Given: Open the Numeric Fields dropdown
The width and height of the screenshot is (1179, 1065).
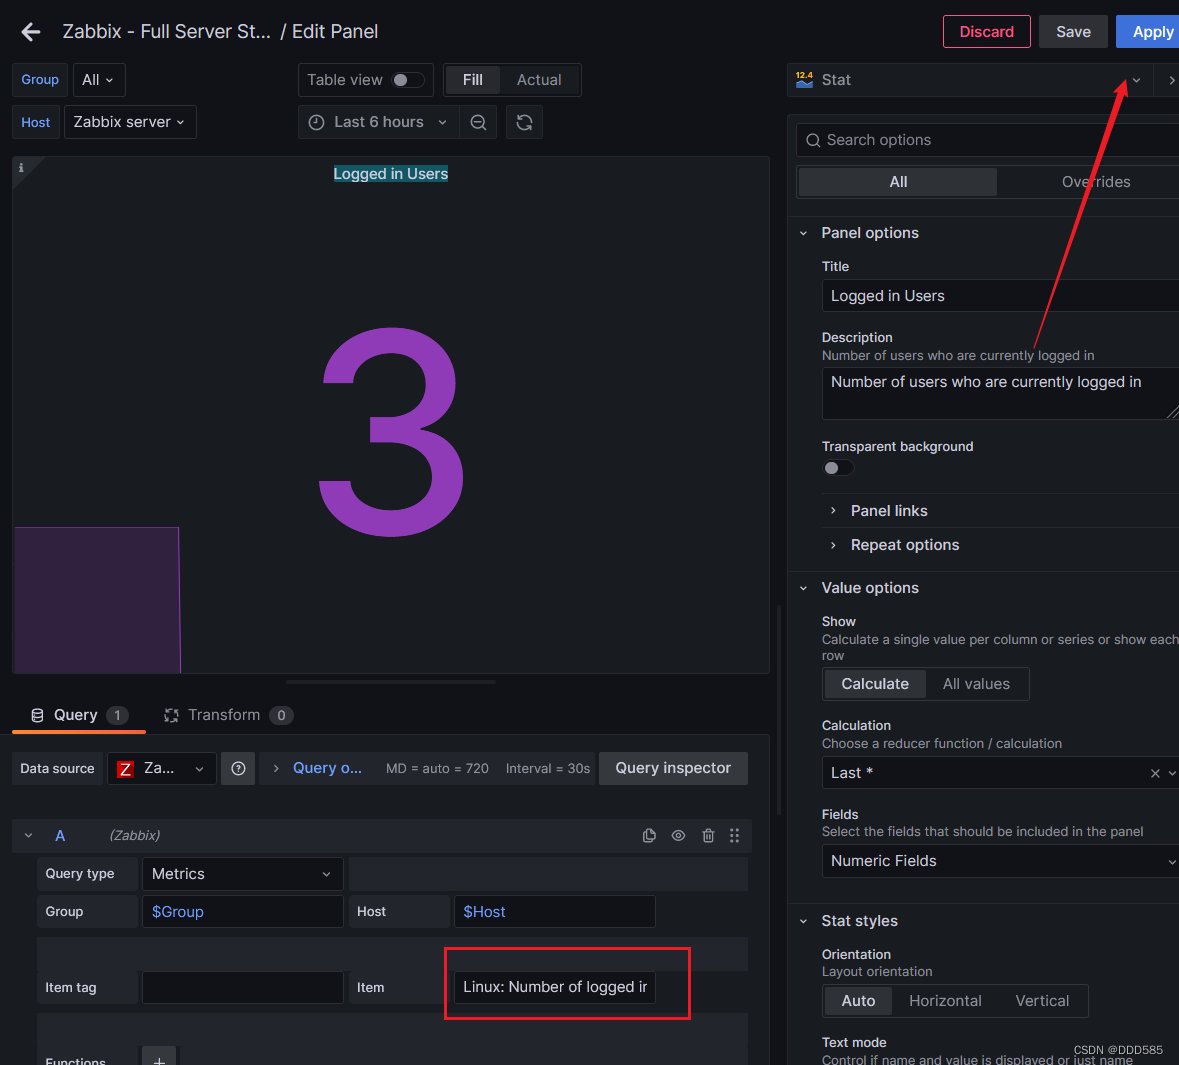Looking at the screenshot, I should [1000, 861].
